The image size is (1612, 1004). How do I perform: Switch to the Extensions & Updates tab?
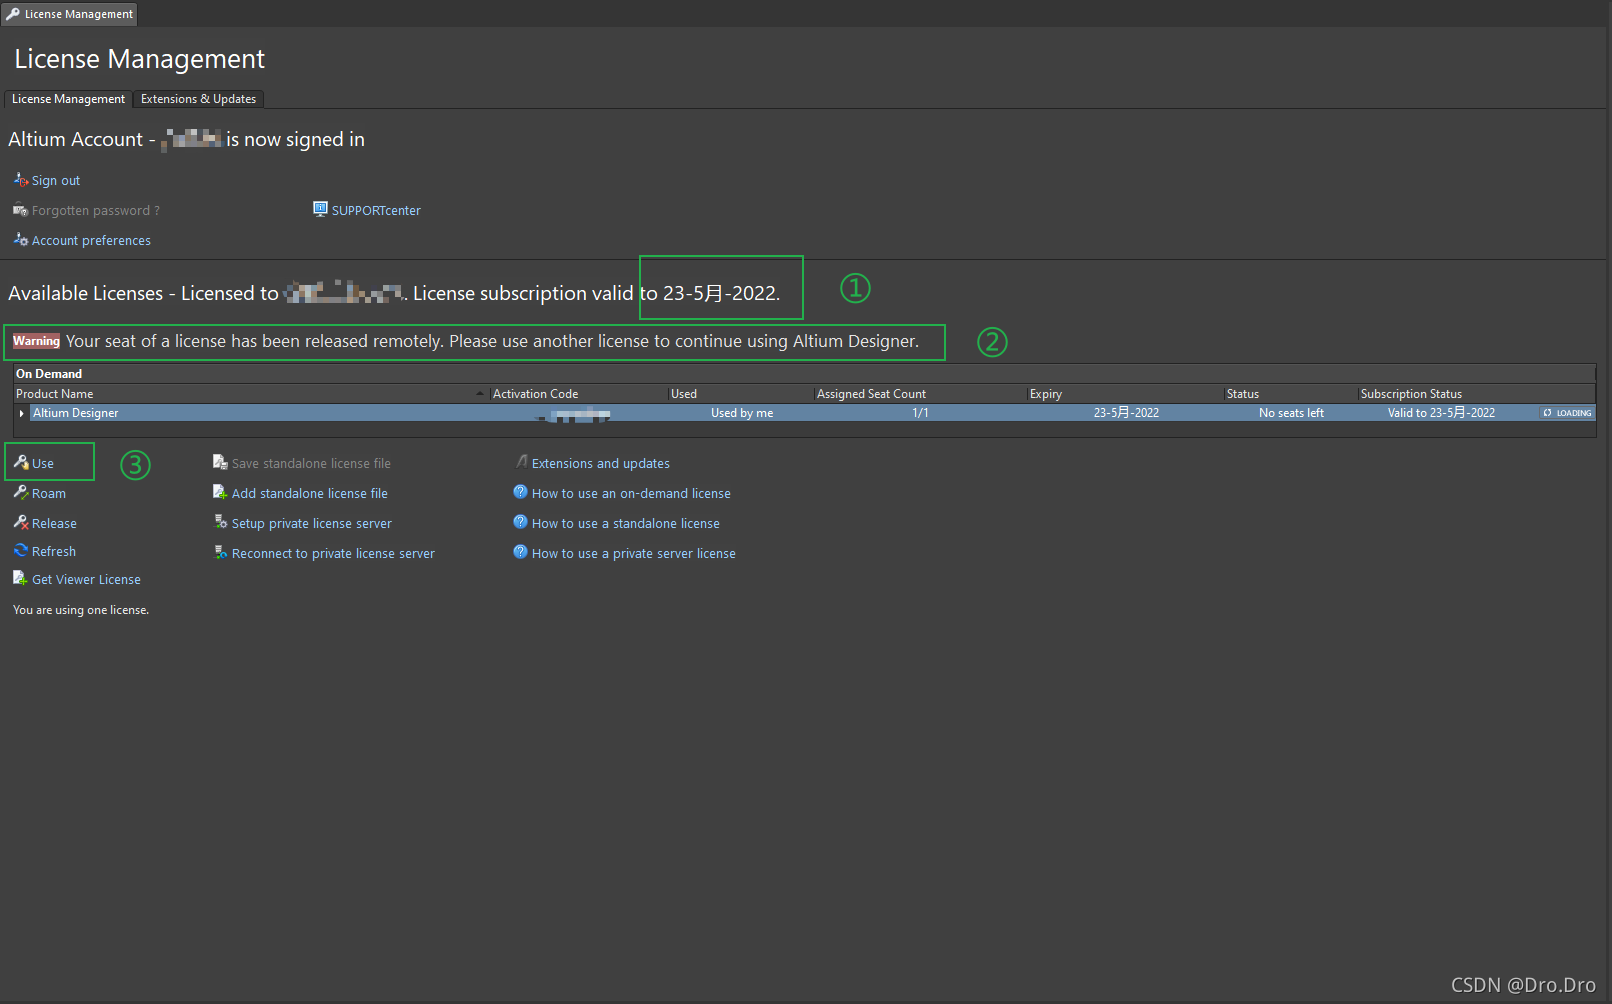(x=198, y=99)
